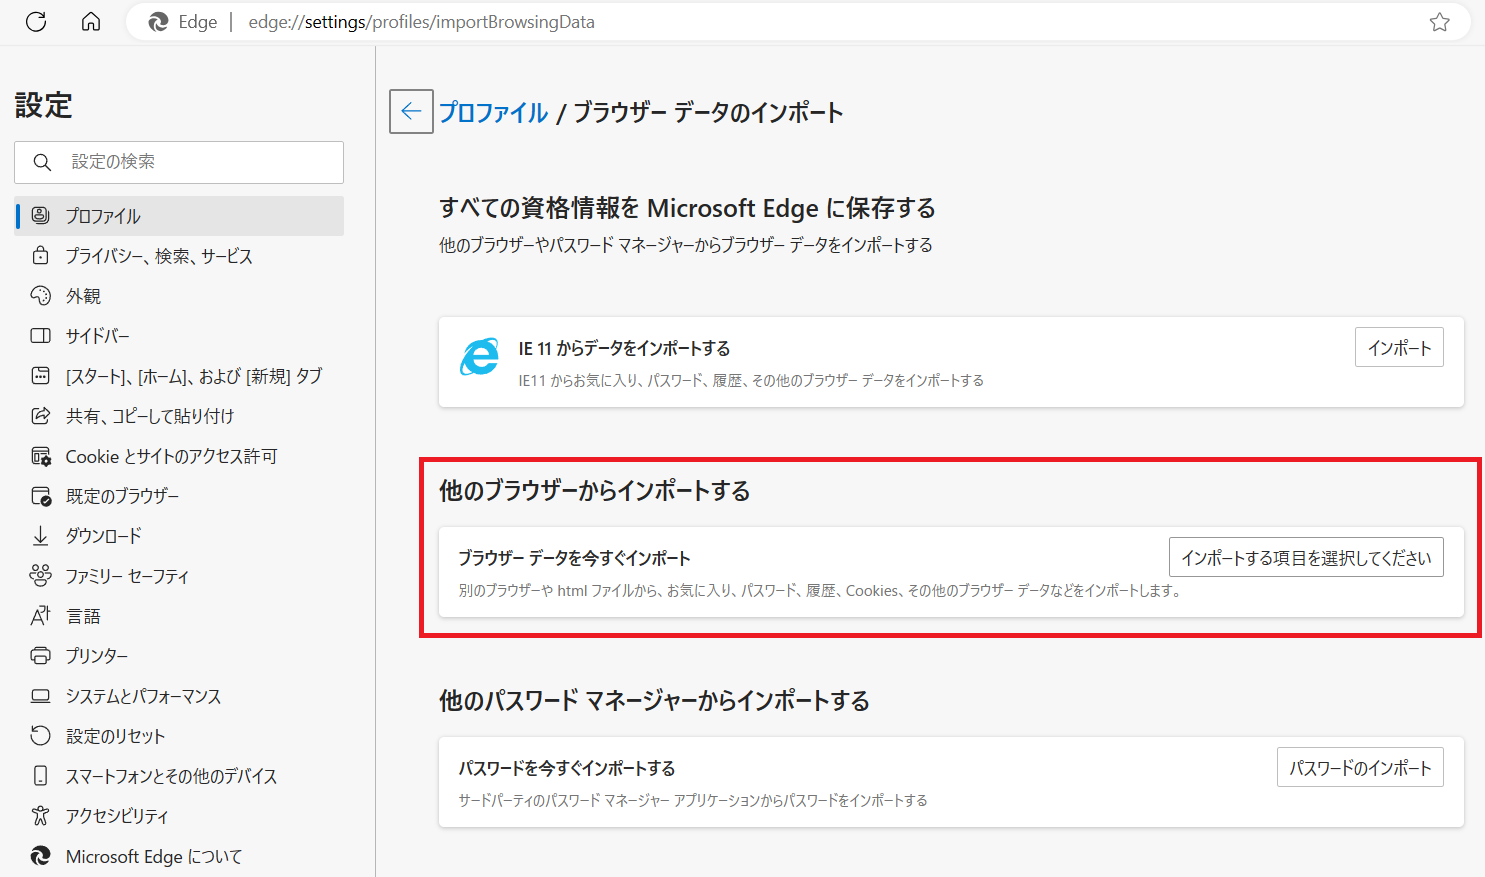Click the IE 11 からデータをインポートする title

[x=624, y=348]
